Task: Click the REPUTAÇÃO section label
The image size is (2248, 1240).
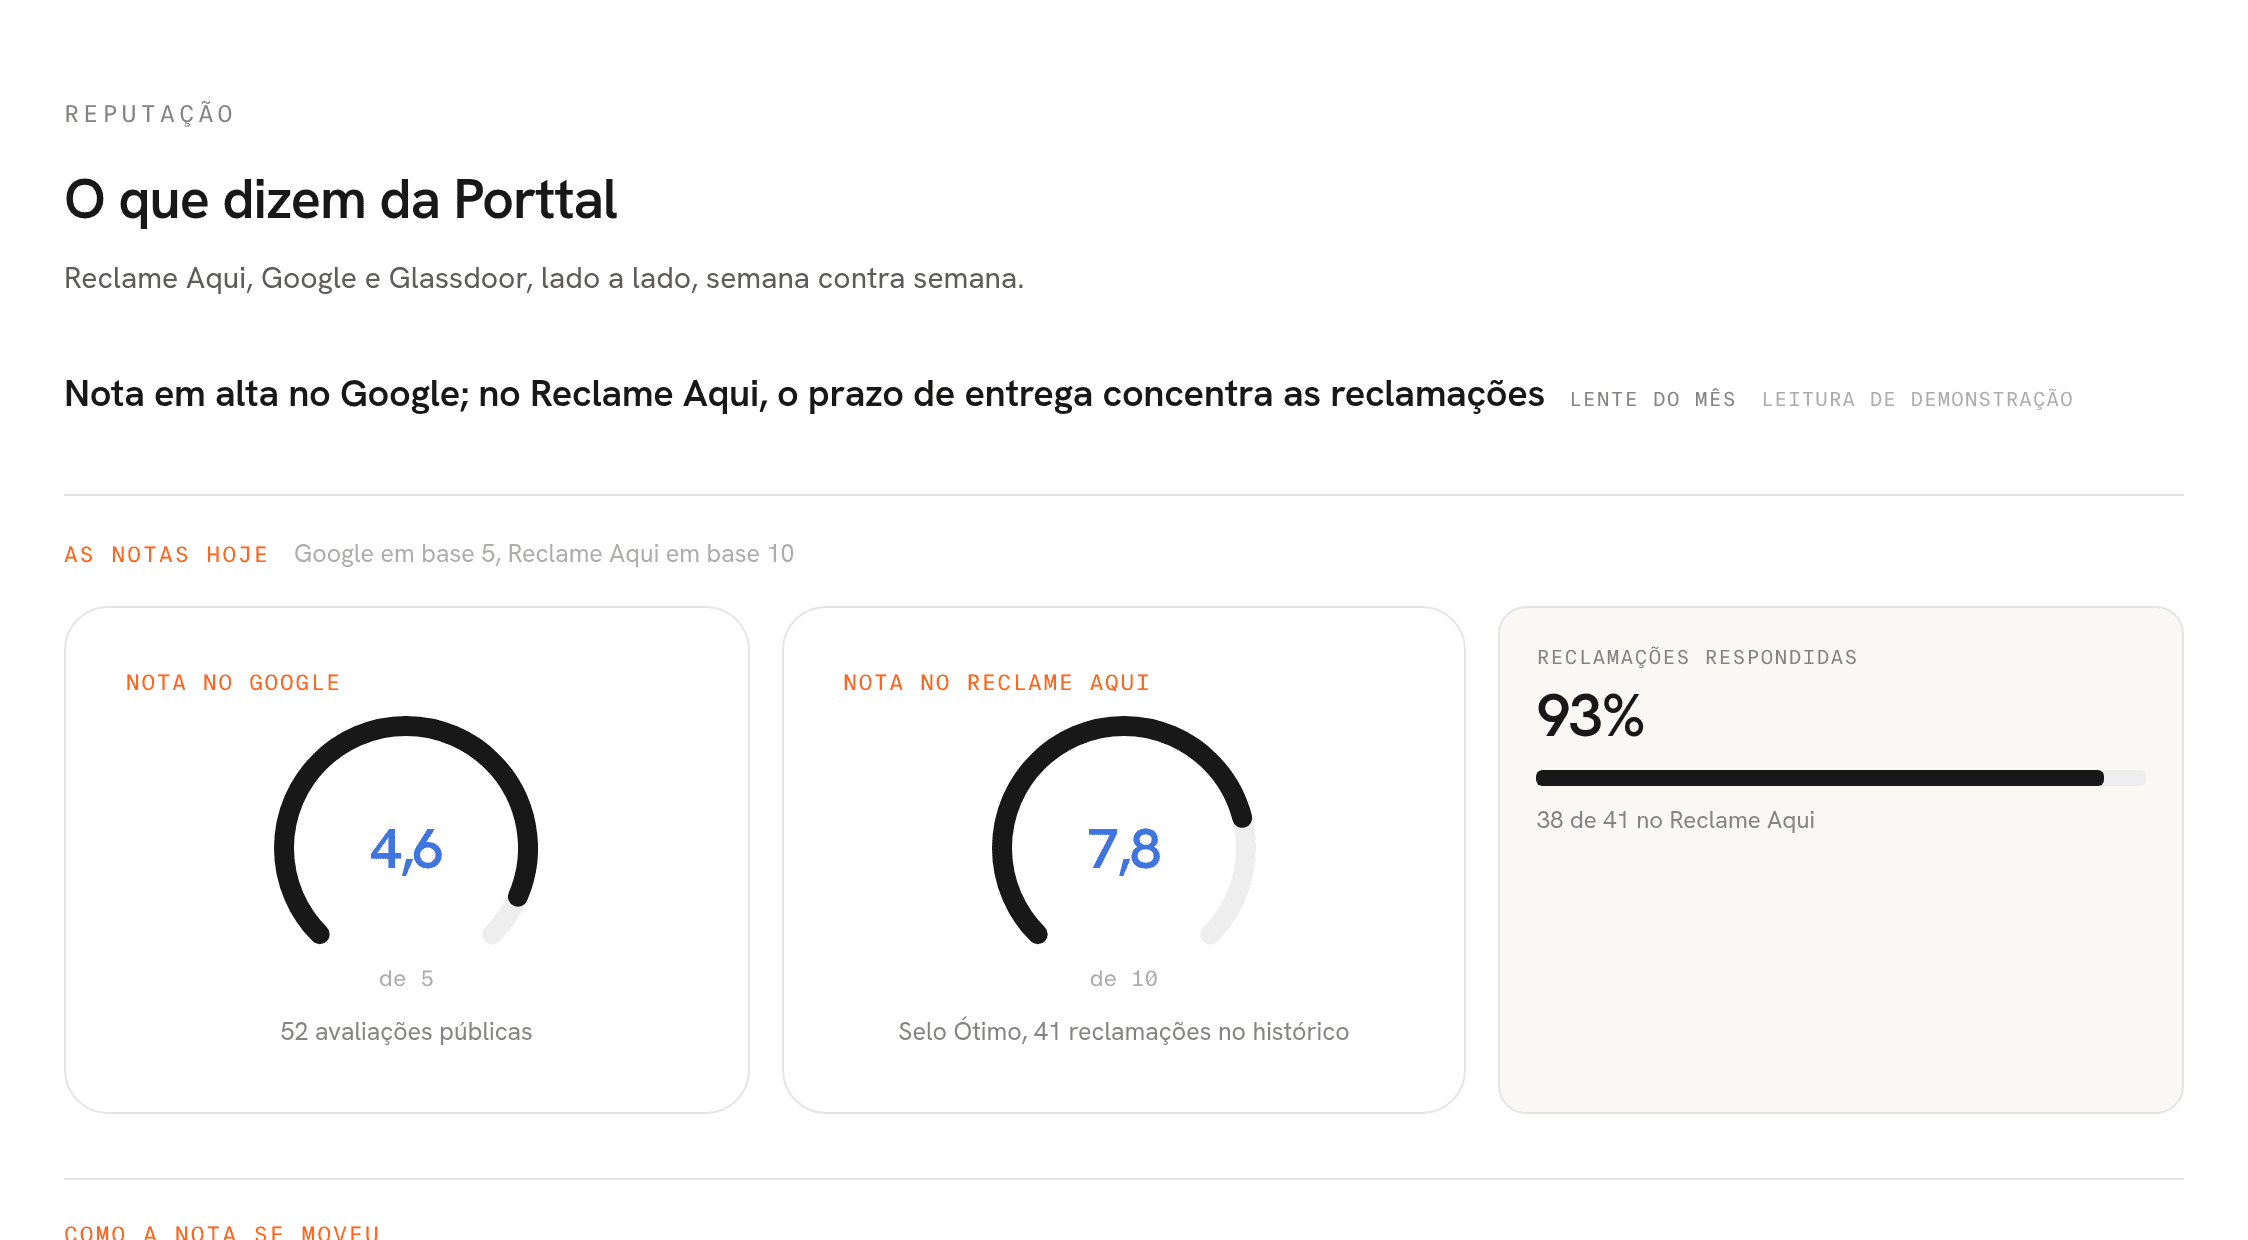Action: pos(149,114)
